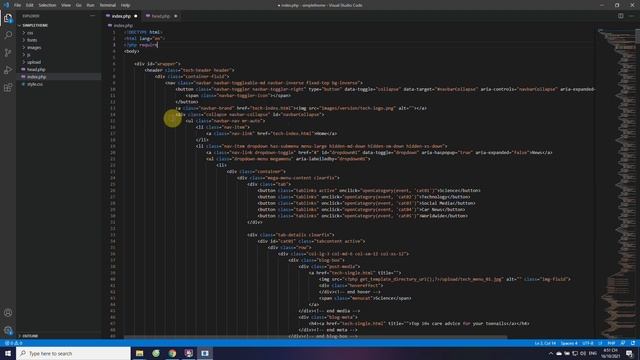The height and width of the screenshot is (360, 640).
Task: Expand the js folder
Action: click(x=29, y=55)
